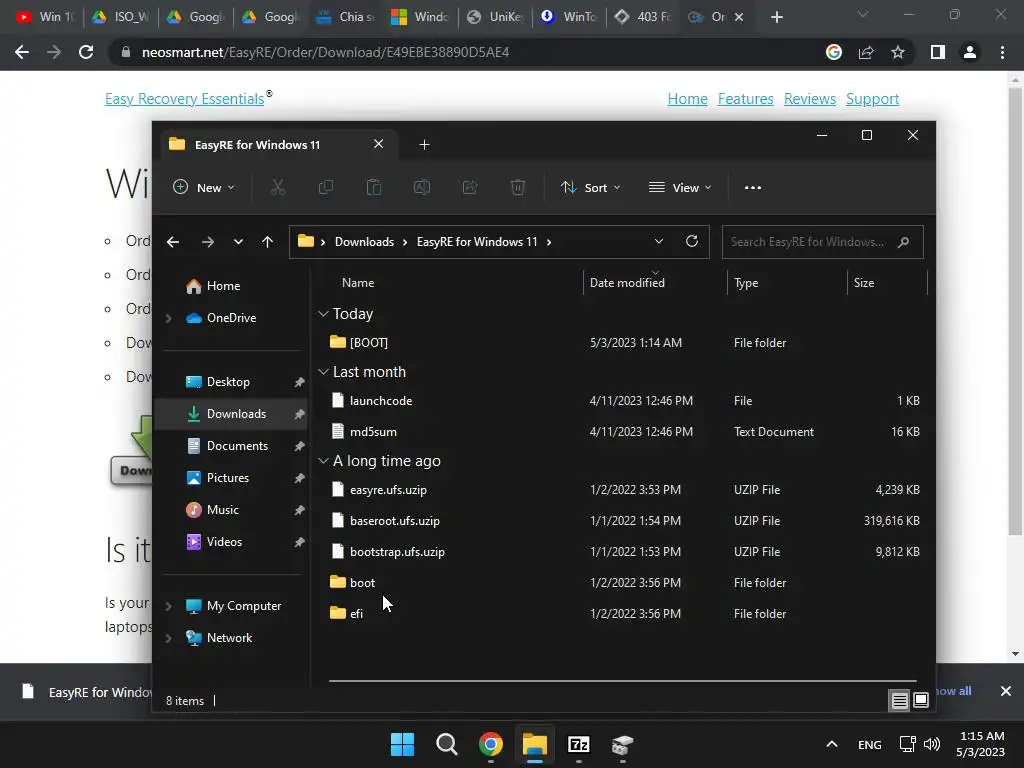Screen dimensions: 1024x768
Task: Show hidden system tray icons
Action: pos(831,744)
